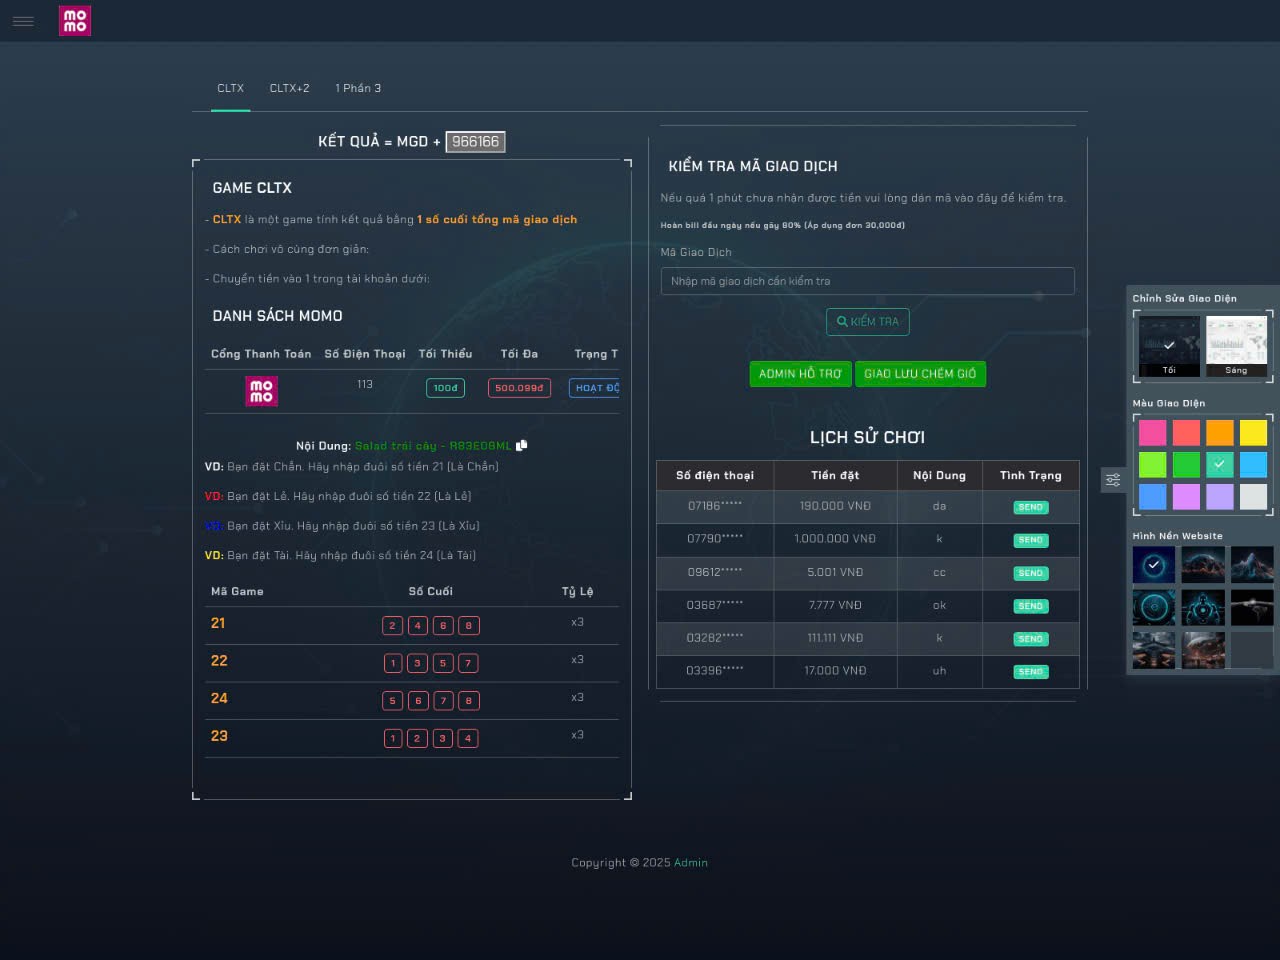Screen dimensions: 1280x960
Task: Click digit 4 badge in game row 23
Action: pos(467,739)
